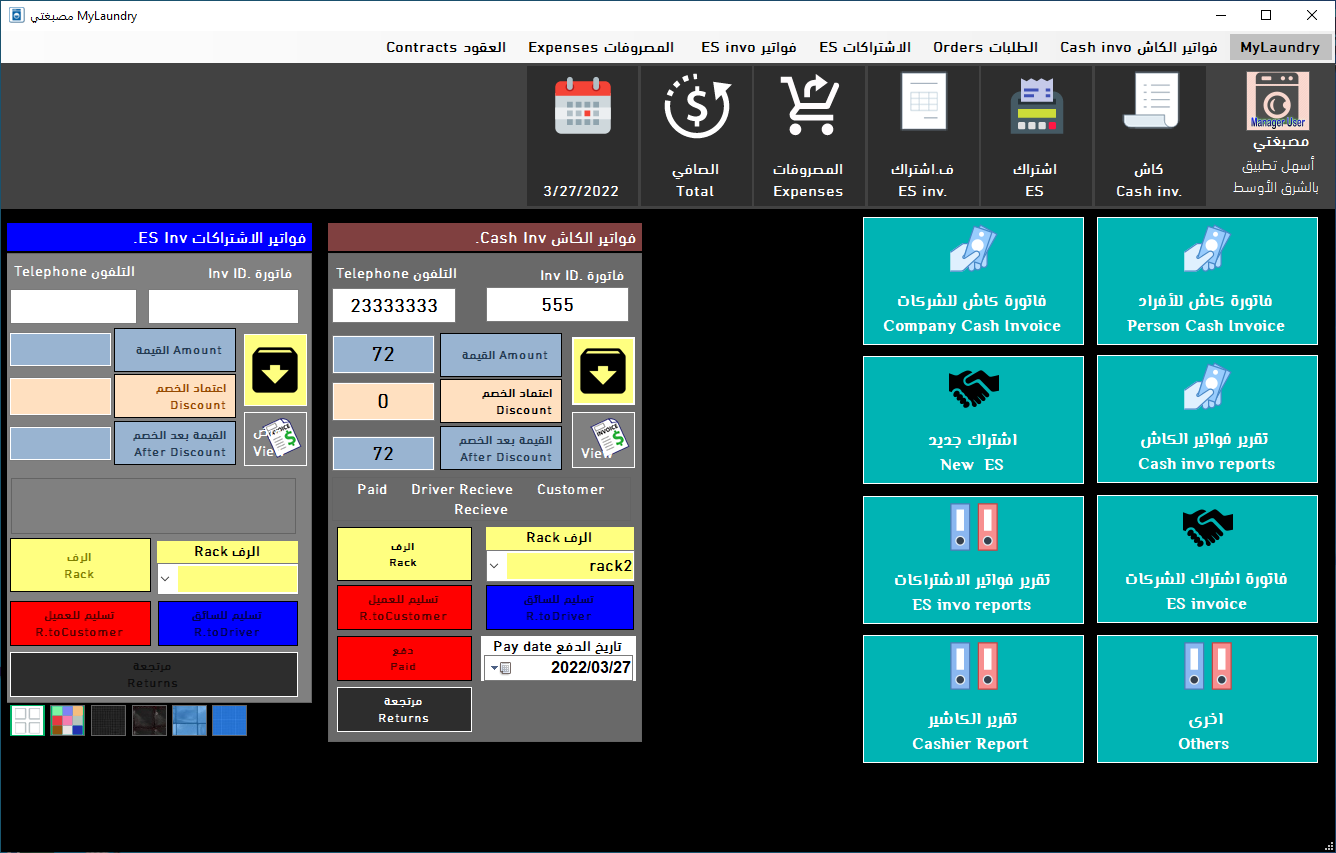Click the View invoice icon in ES Inv panel
Screen dimensions: 1336x853
pyautogui.click(x=275, y=438)
